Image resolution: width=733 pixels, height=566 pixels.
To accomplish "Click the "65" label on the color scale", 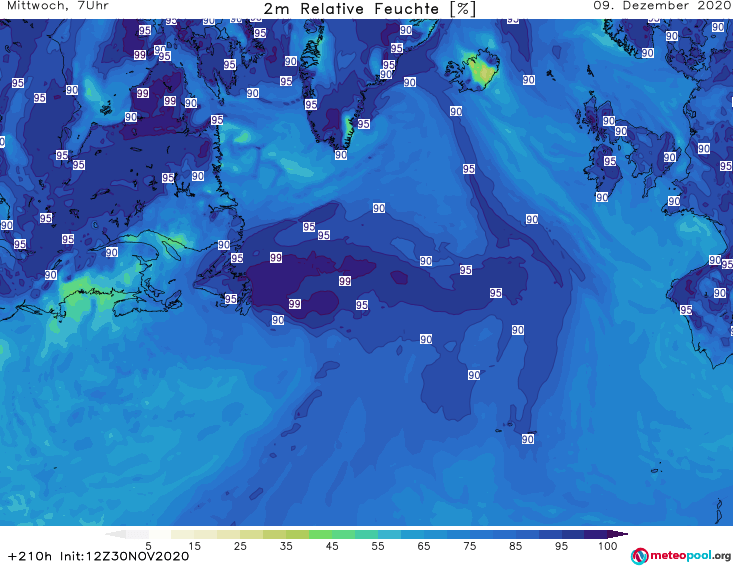I will pyautogui.click(x=424, y=546).
